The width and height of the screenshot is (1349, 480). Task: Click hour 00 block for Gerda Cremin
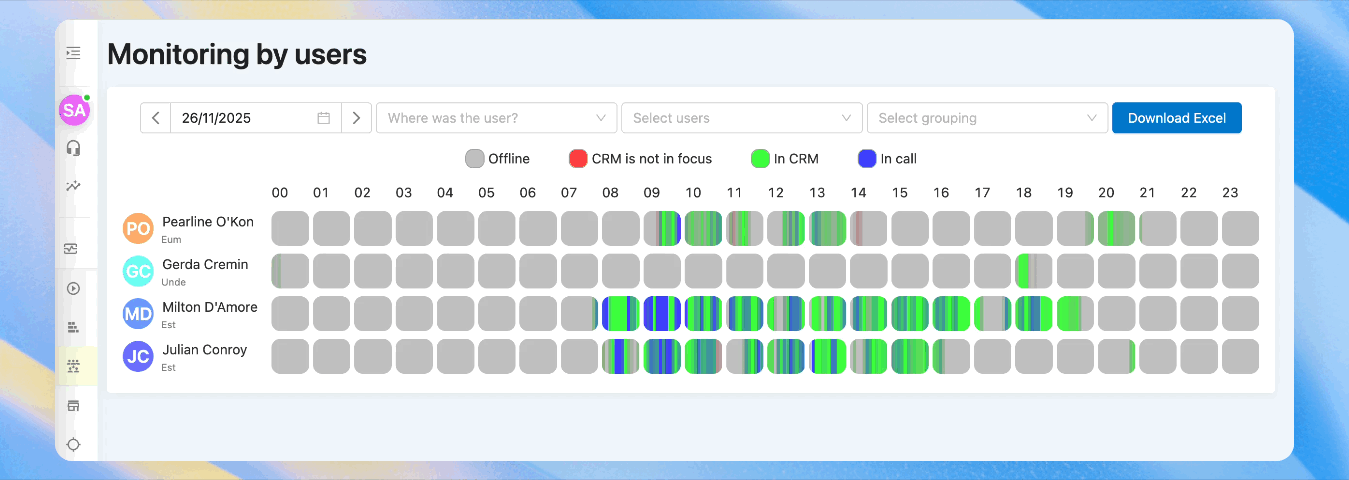coord(290,271)
